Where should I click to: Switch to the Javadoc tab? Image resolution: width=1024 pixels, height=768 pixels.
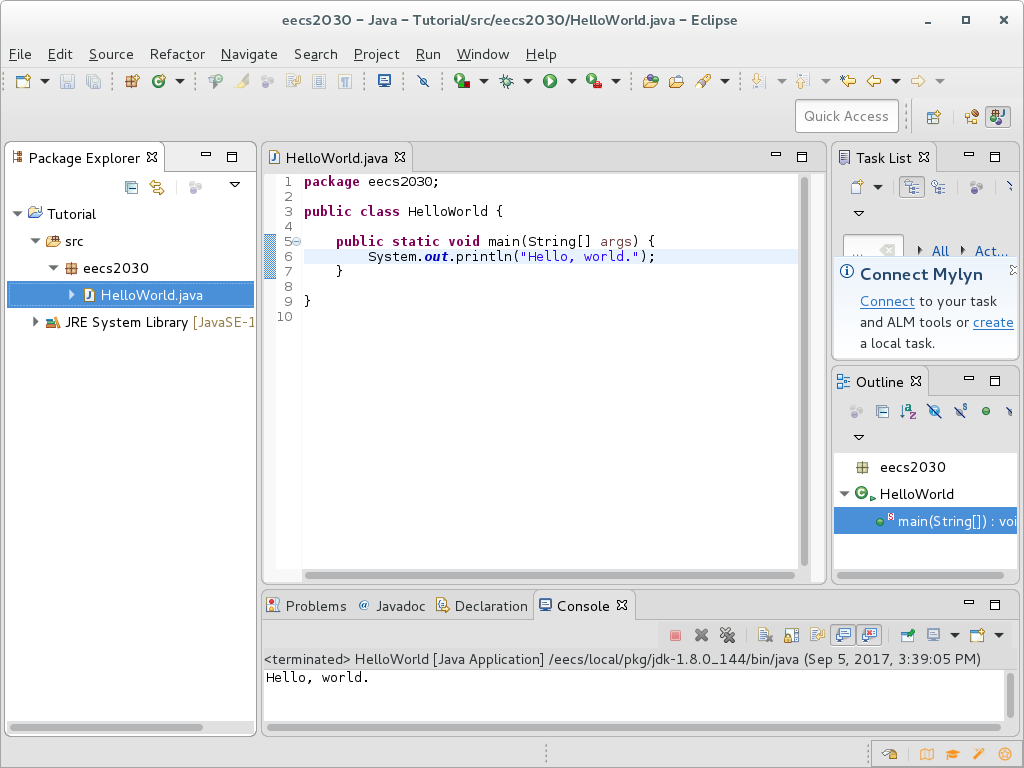click(392, 606)
